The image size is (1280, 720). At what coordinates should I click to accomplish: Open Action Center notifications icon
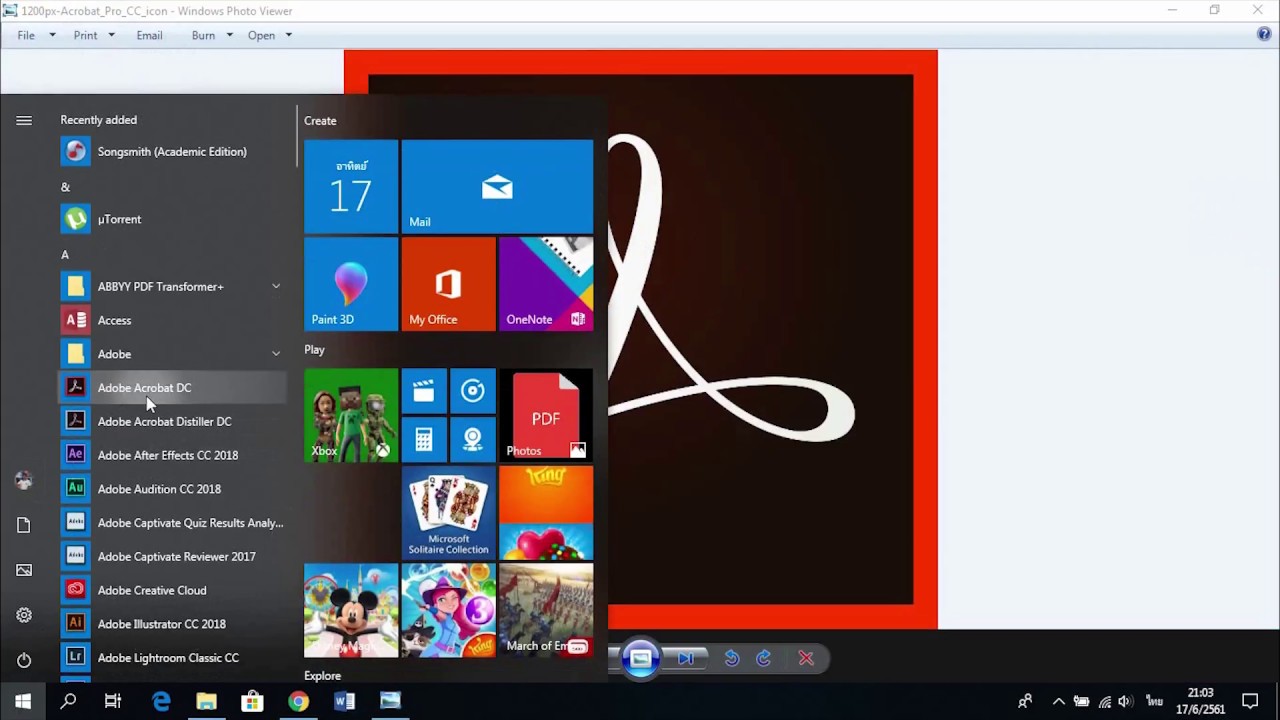click(1250, 701)
